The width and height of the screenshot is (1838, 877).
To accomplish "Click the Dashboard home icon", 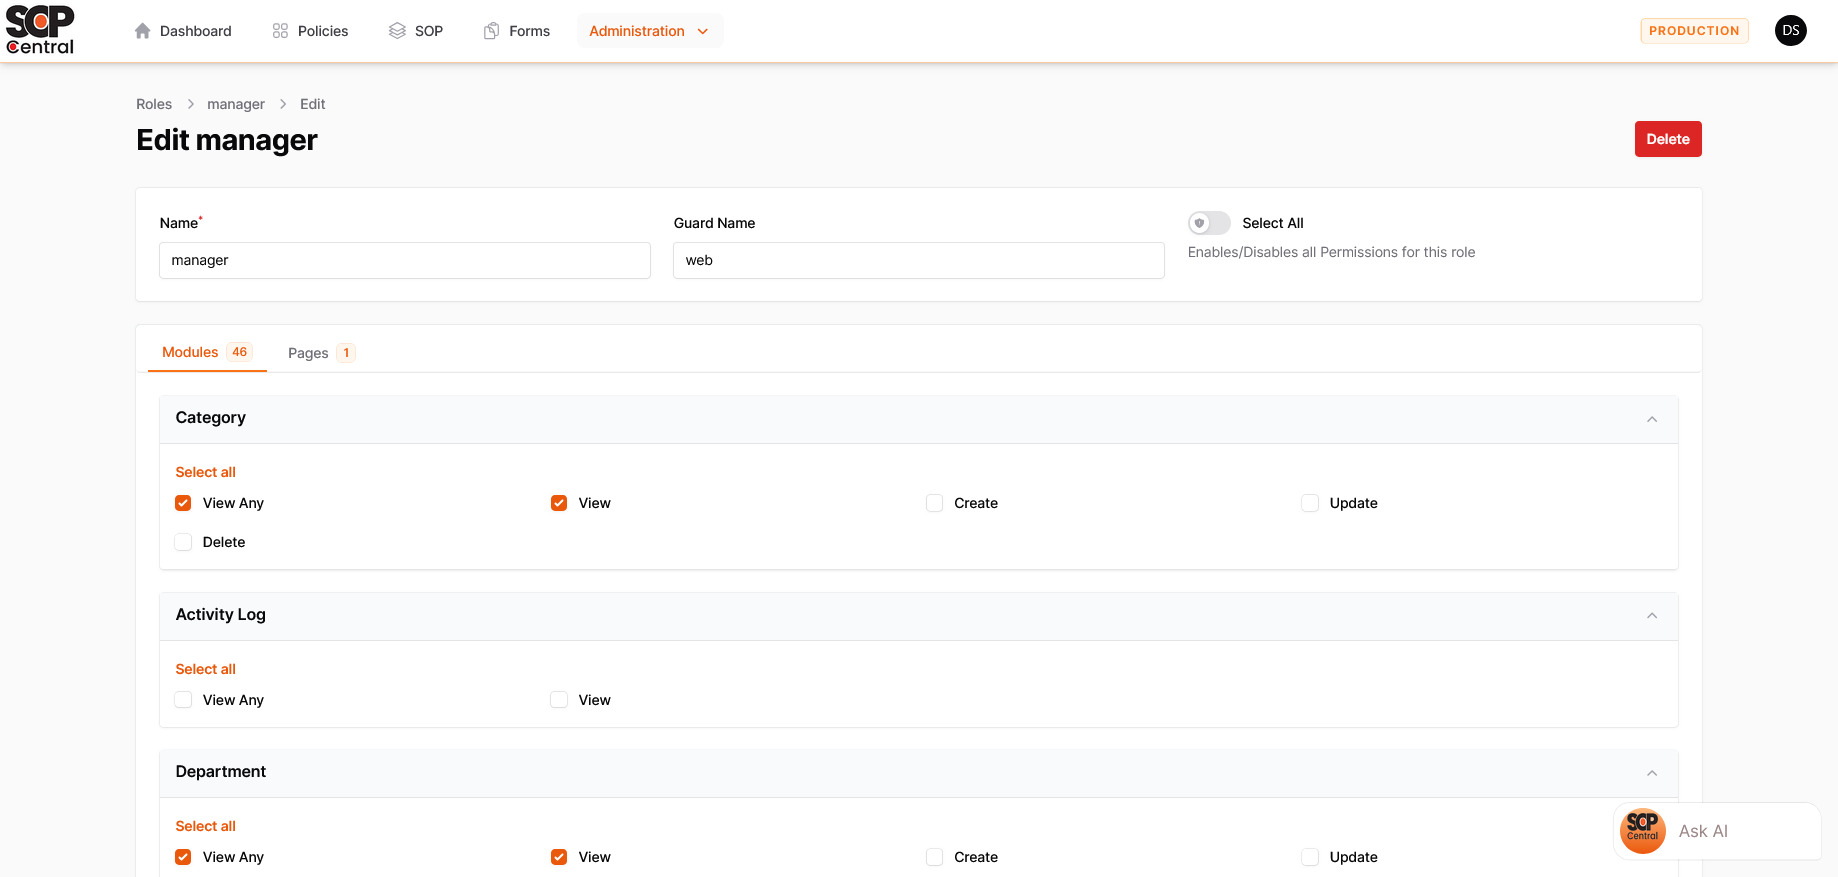I will coord(143,31).
